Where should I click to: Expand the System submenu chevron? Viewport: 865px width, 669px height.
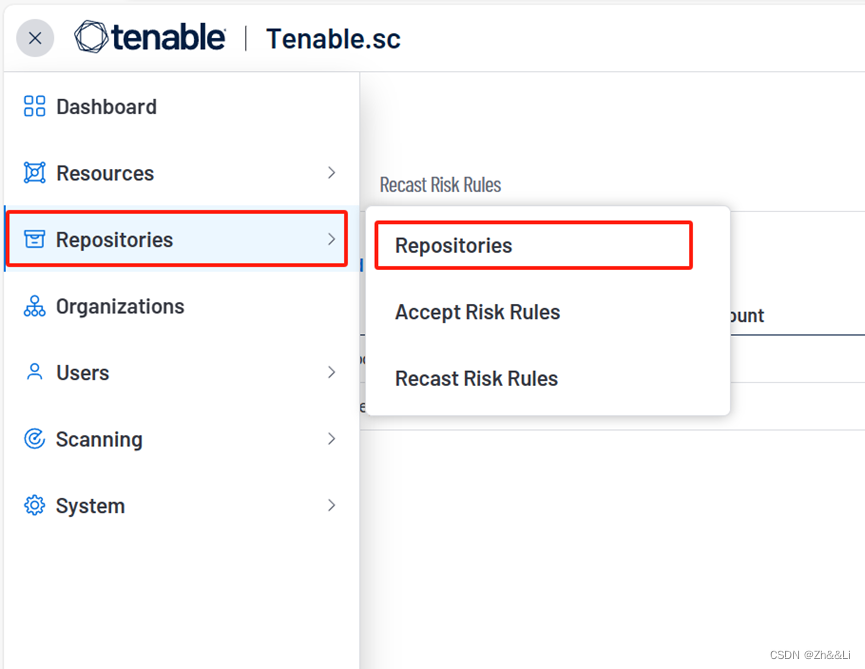pyautogui.click(x=331, y=505)
